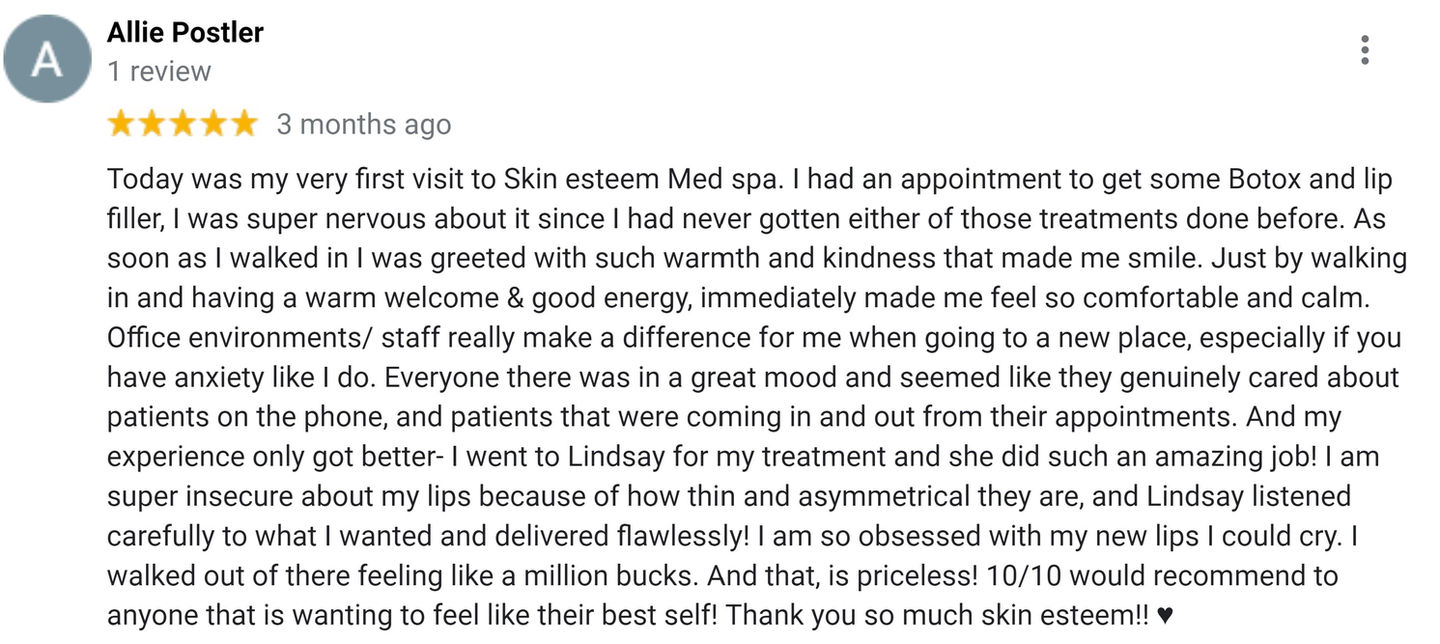Click the fourth gold rating star
The height and width of the screenshot is (644, 1440).
214,124
